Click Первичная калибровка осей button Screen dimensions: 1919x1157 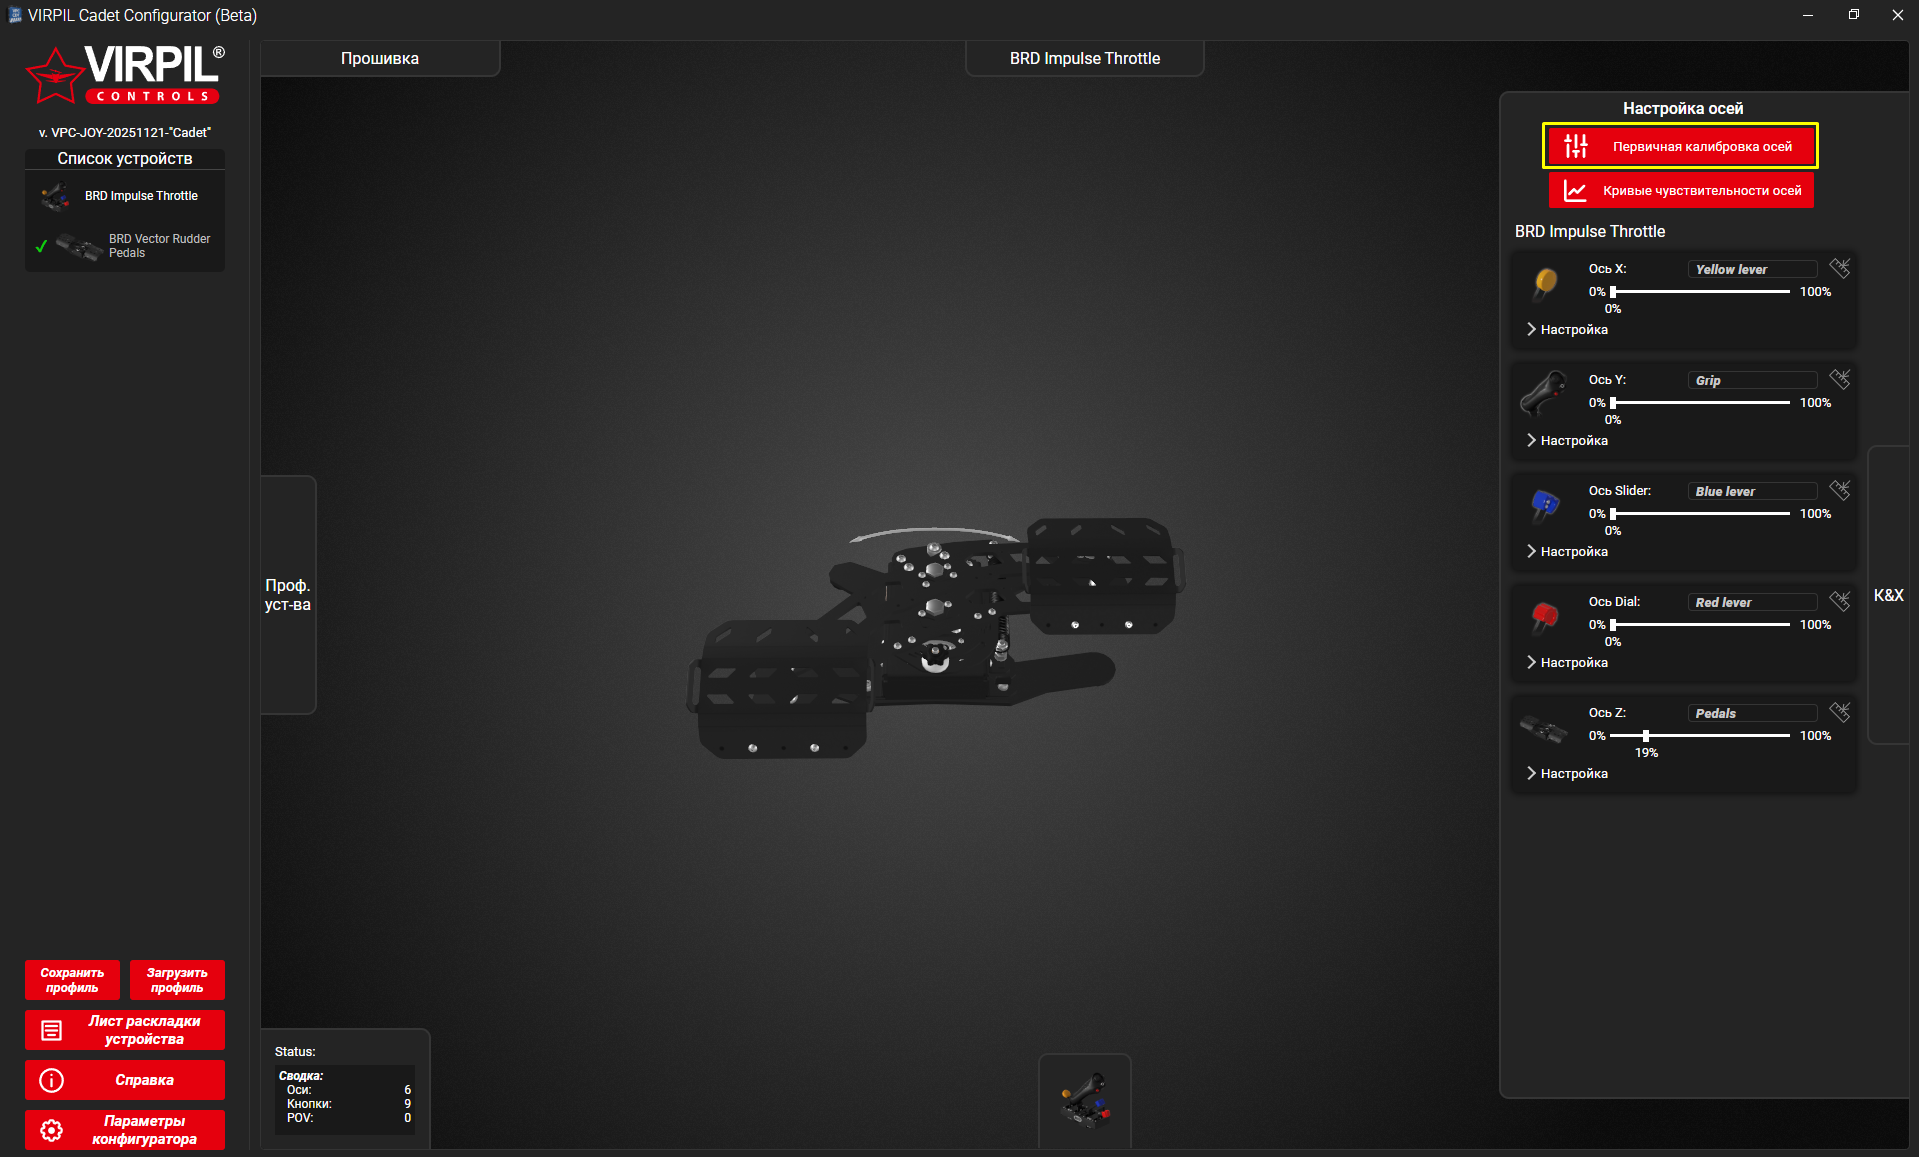click(x=1680, y=147)
